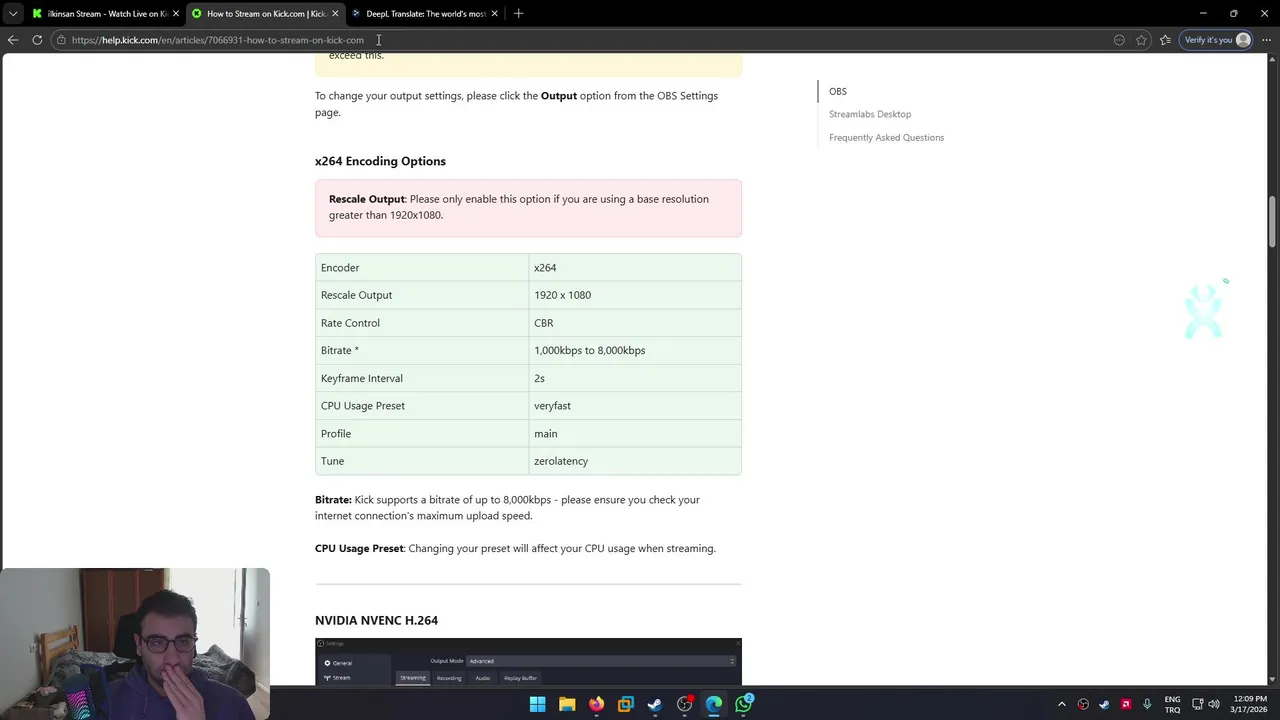Reload the Kick help page
This screenshot has height=720, width=1280.
point(37,40)
